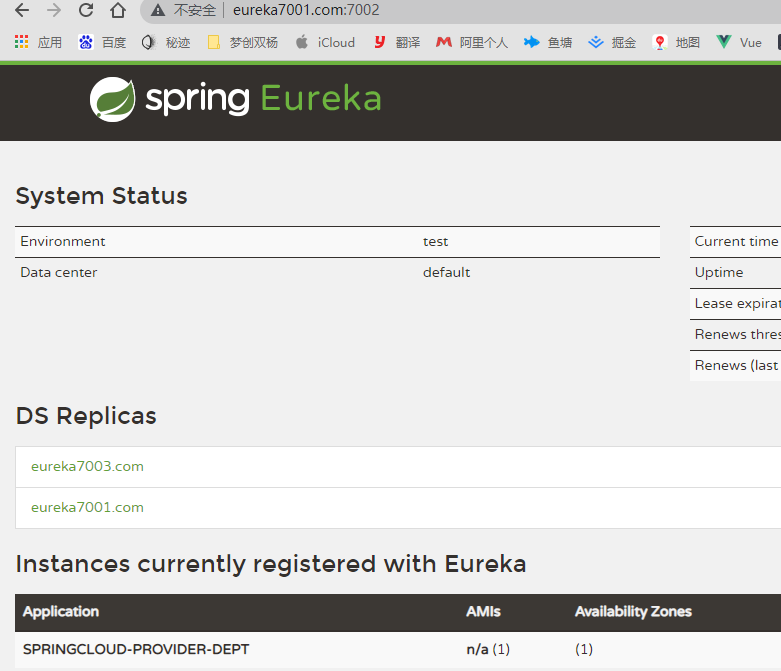Click the (1) availability zones cell

tap(584, 650)
